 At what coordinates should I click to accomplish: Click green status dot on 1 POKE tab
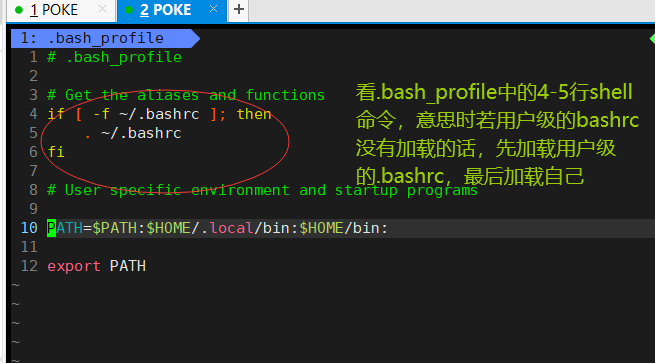click(x=19, y=10)
